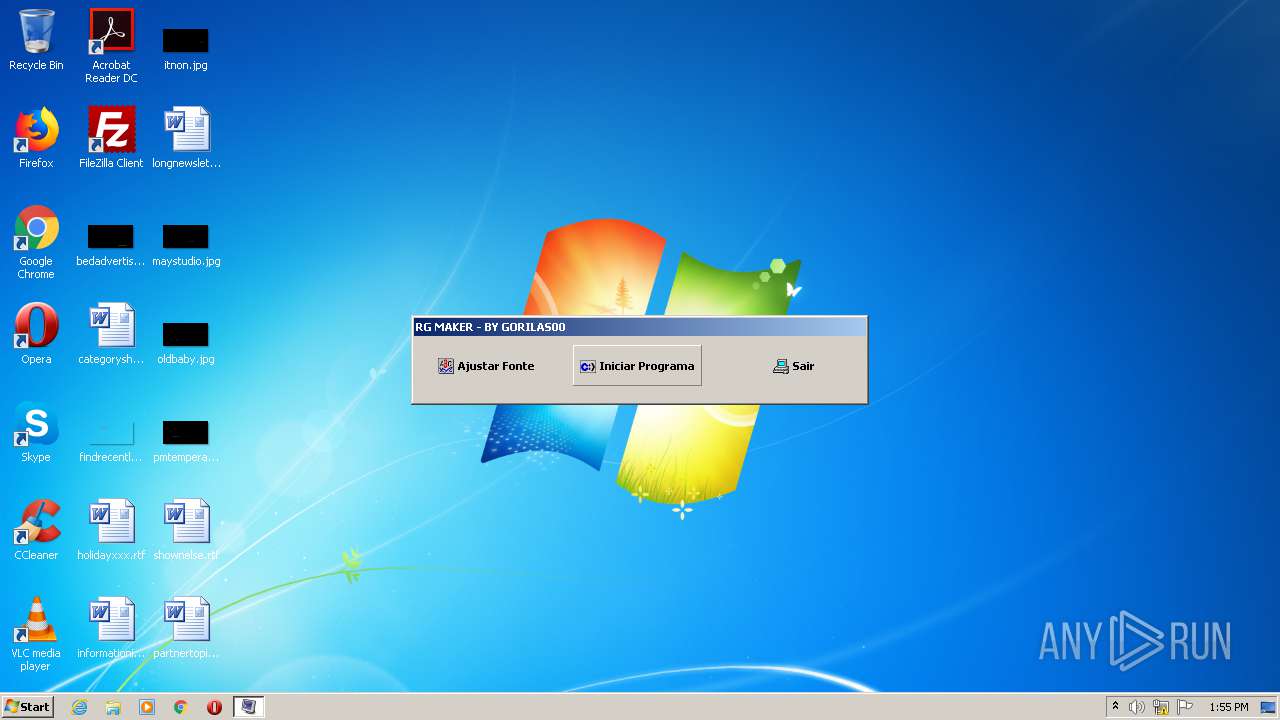The height and width of the screenshot is (720, 1280).
Task: Exit via the Sair button
Action: coord(794,366)
